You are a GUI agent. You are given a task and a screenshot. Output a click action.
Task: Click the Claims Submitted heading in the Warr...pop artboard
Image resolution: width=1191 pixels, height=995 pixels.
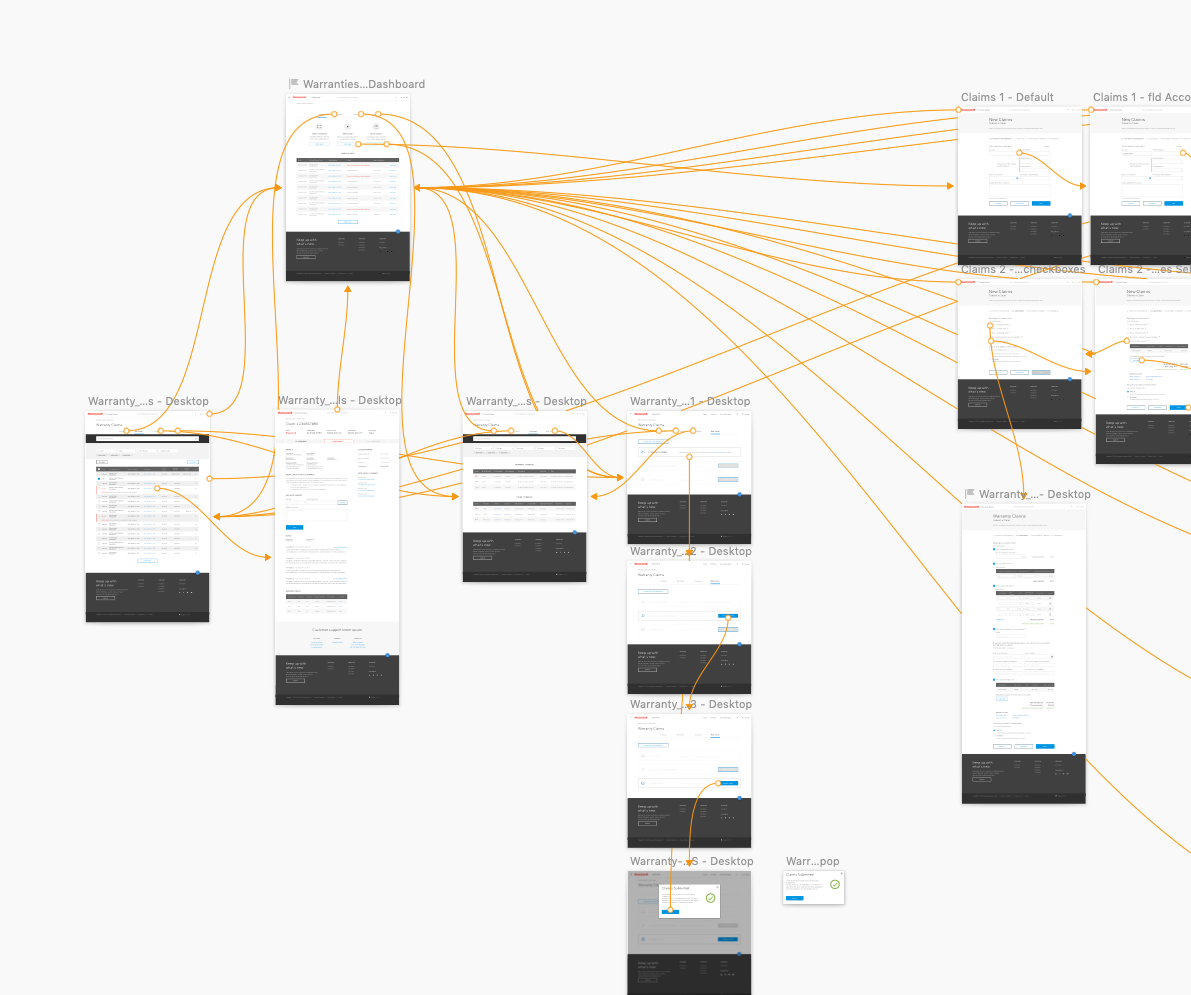pyautogui.click(x=800, y=875)
